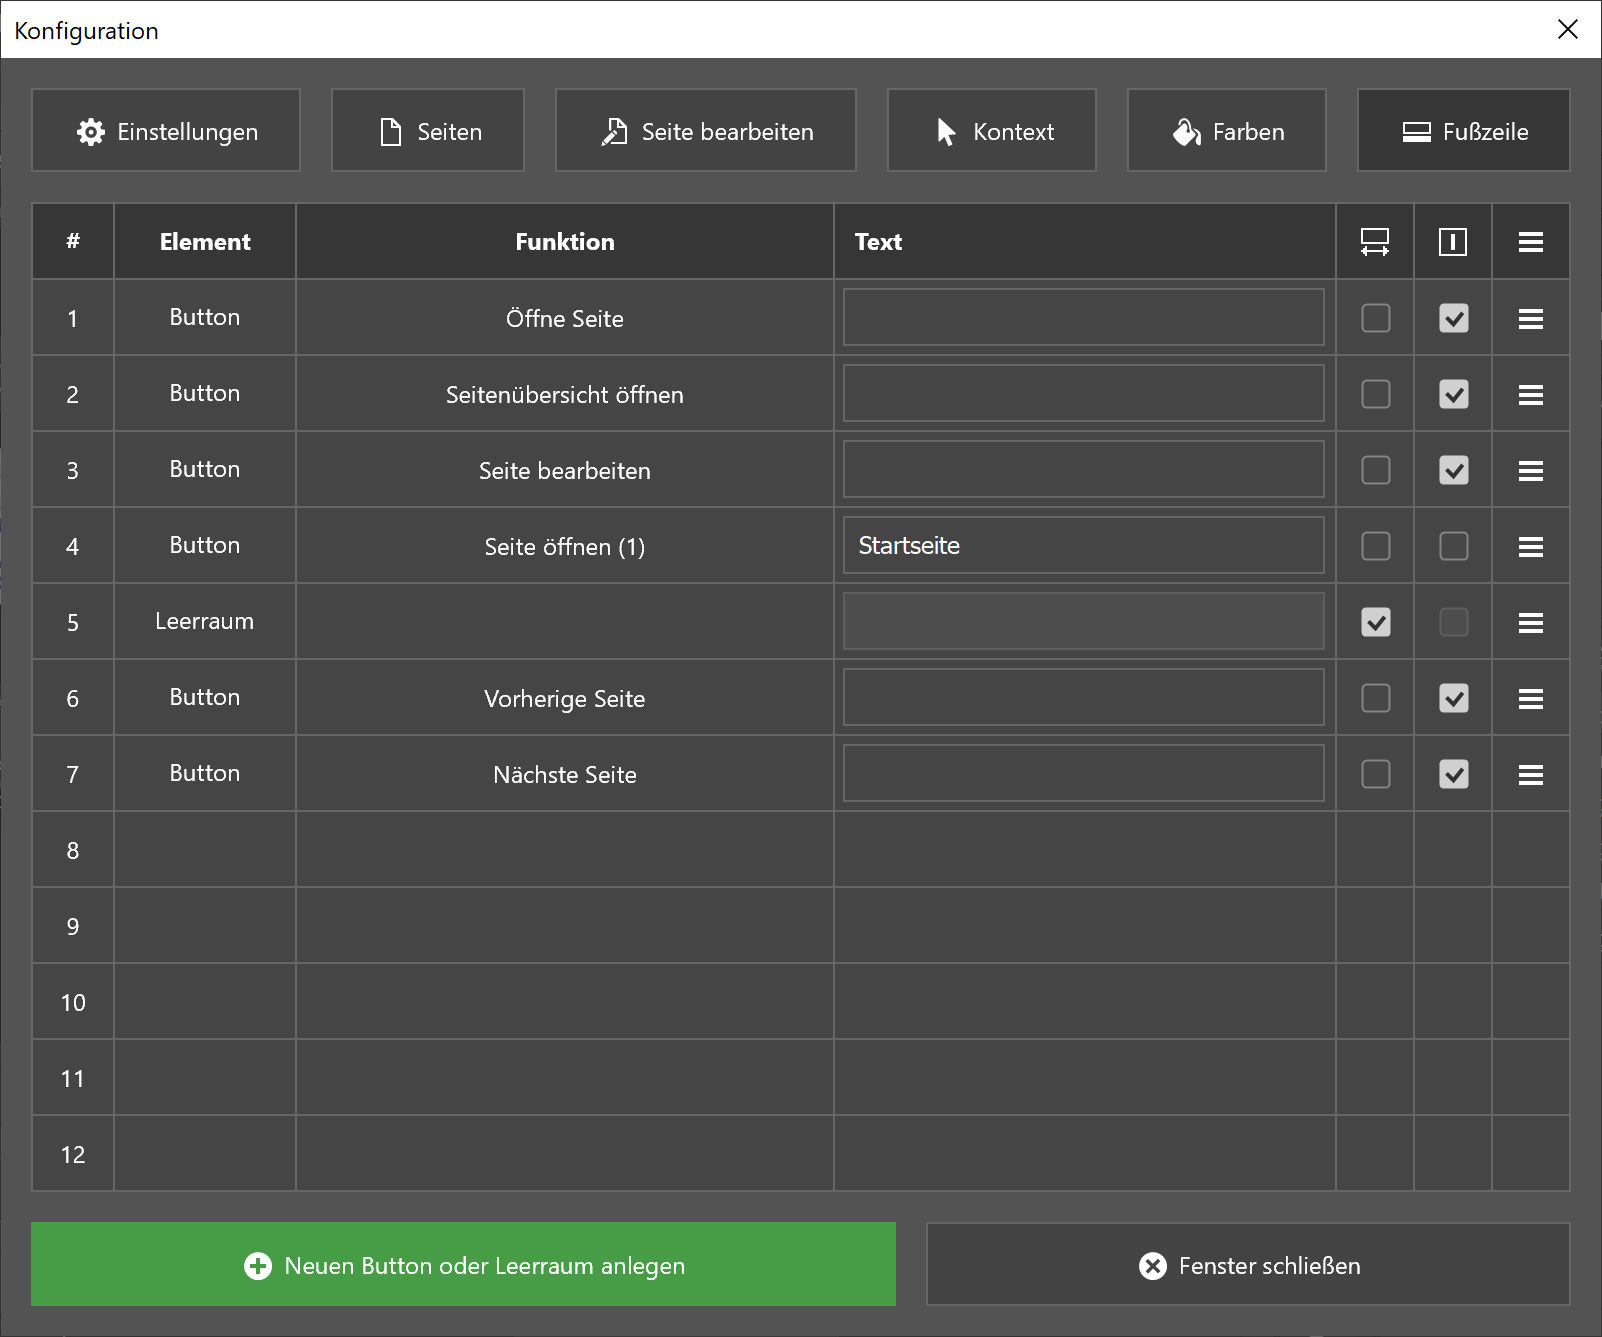Click the Nächste Seite function cell
Screen dimensions: 1602x1337
click(x=565, y=774)
